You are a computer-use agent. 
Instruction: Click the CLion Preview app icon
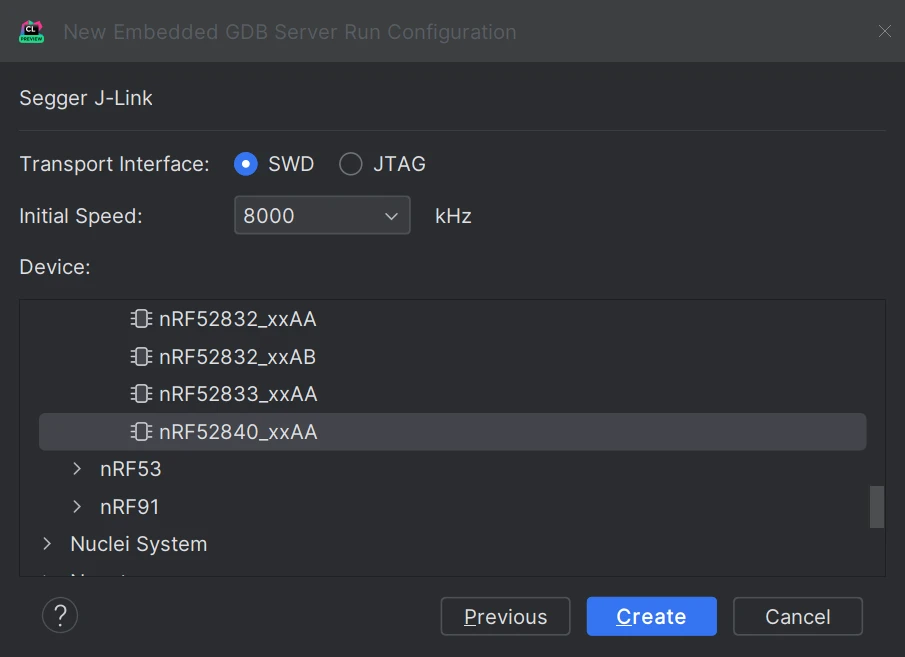click(31, 31)
